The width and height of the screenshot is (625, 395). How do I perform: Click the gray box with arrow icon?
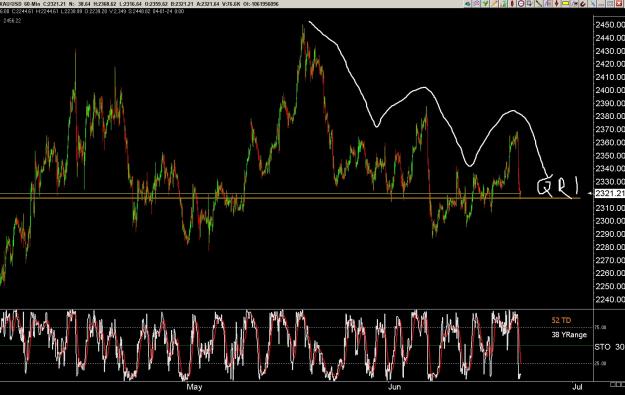(x=529, y=4)
